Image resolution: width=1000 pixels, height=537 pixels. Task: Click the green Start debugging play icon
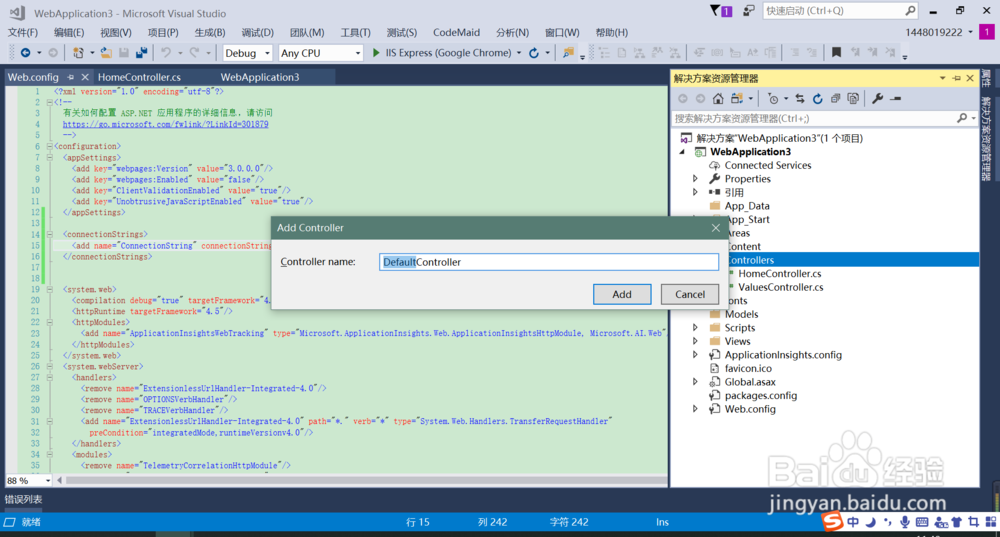(376, 53)
